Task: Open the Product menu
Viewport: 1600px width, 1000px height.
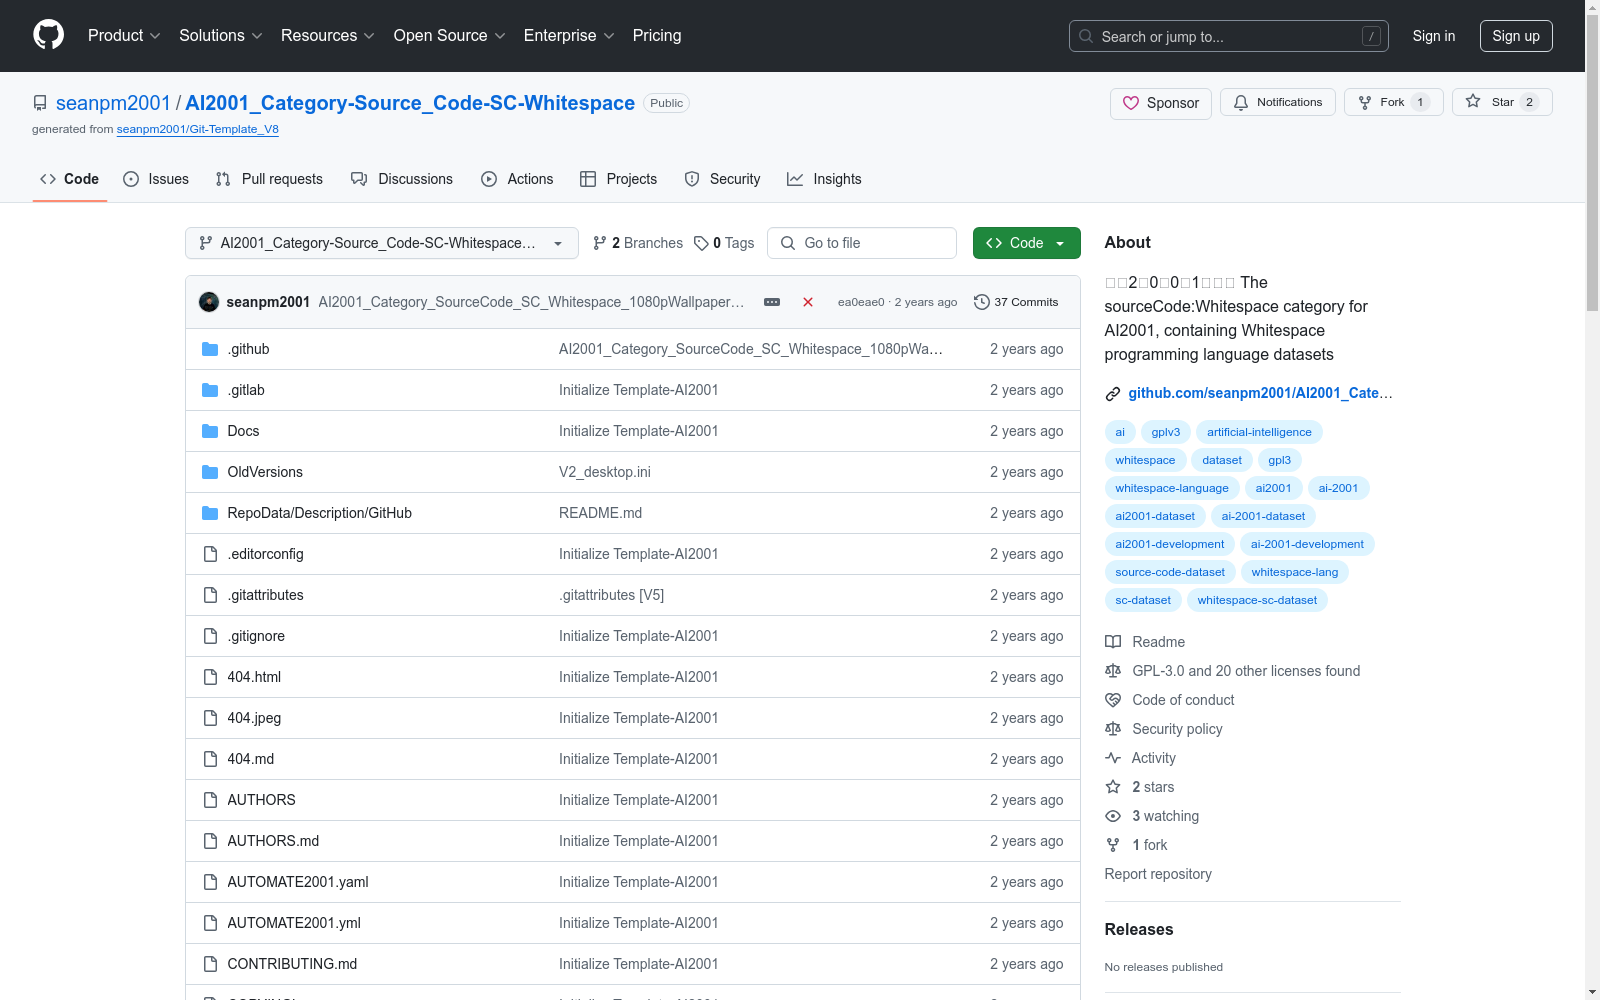Action: [124, 35]
